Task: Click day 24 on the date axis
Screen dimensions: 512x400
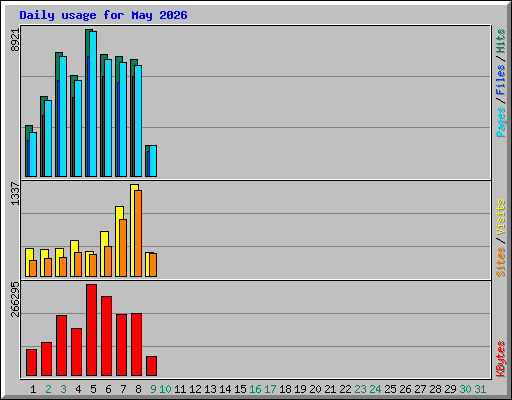Action: (x=375, y=389)
